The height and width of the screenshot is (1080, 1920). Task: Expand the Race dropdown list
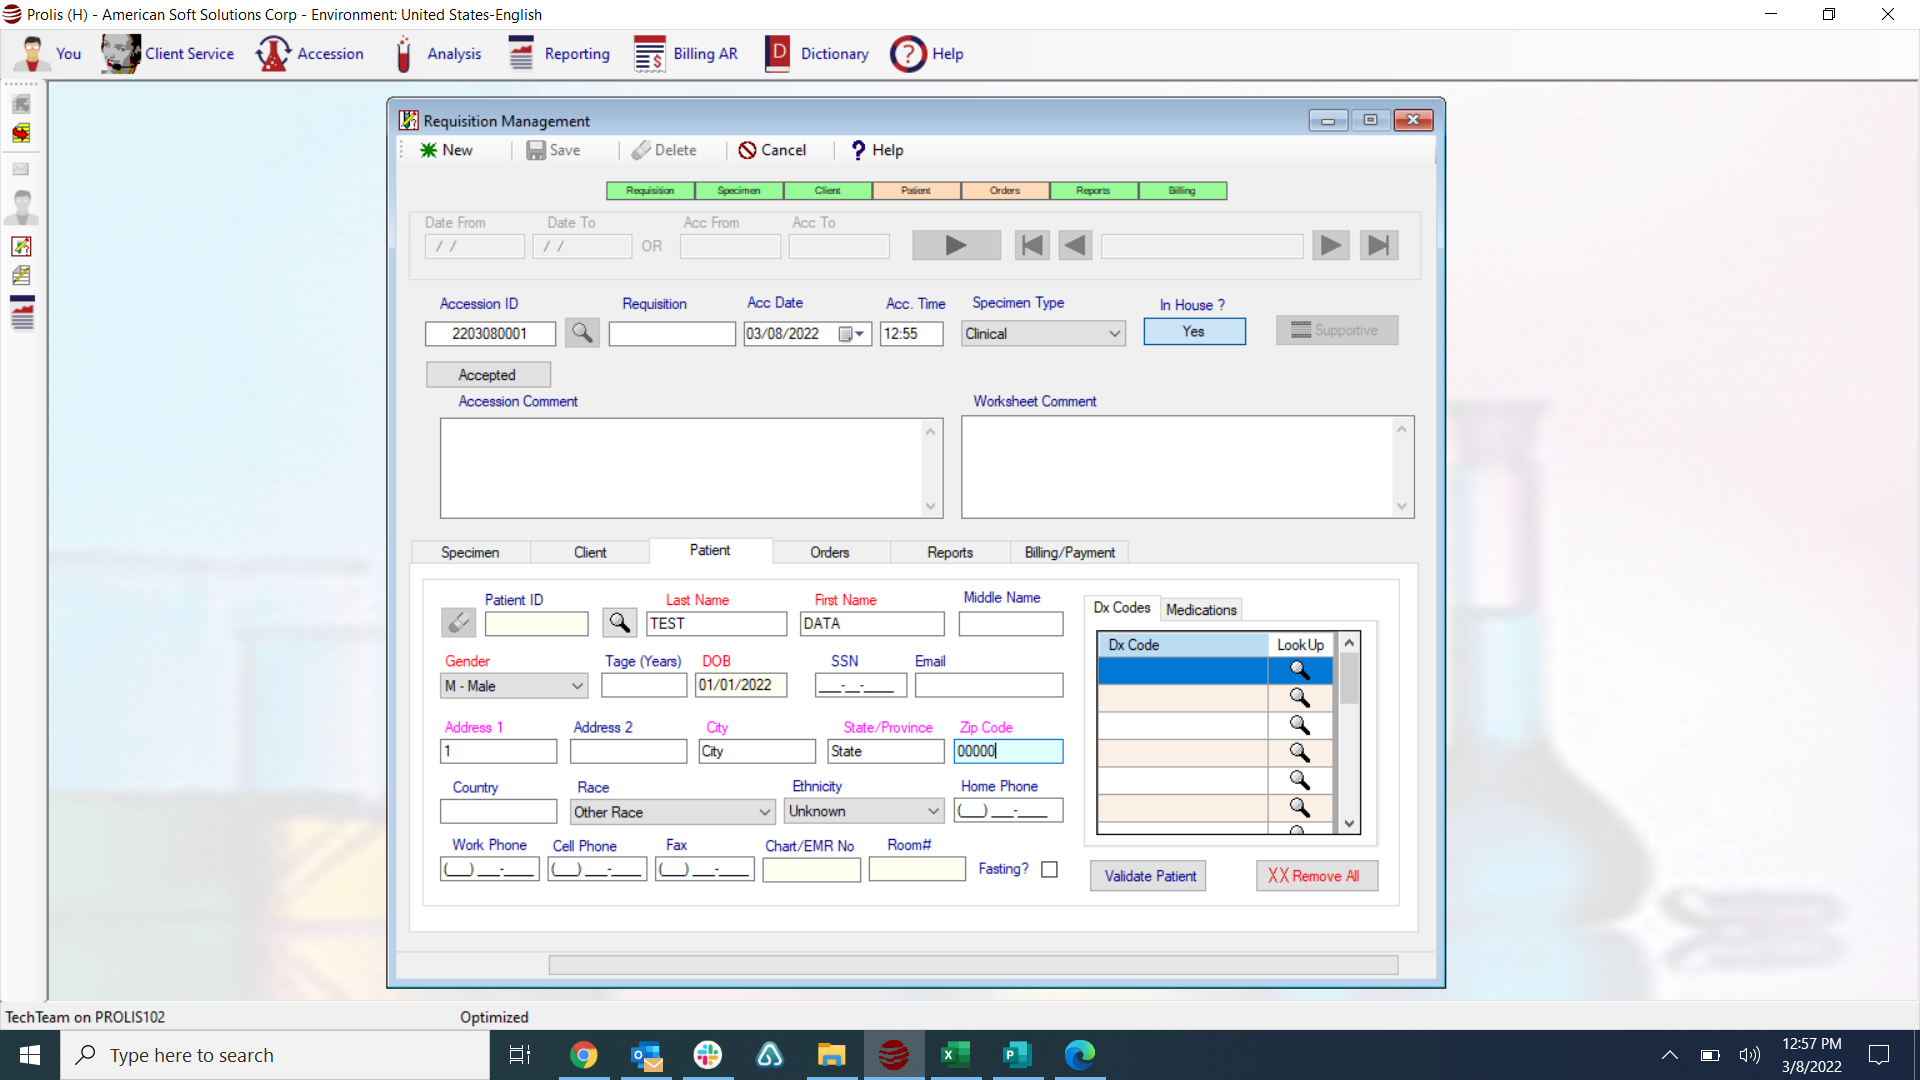pos(764,812)
